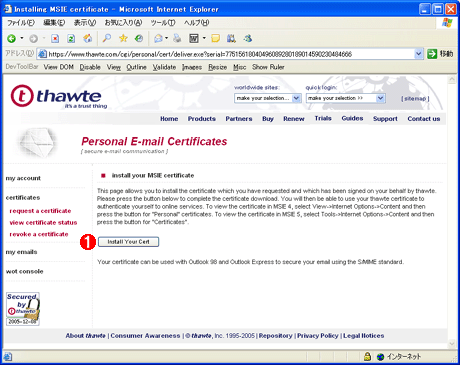This screenshot has width=460, height=365.
Task: Open the Outline menu in DevToolBar
Action: 136,67
